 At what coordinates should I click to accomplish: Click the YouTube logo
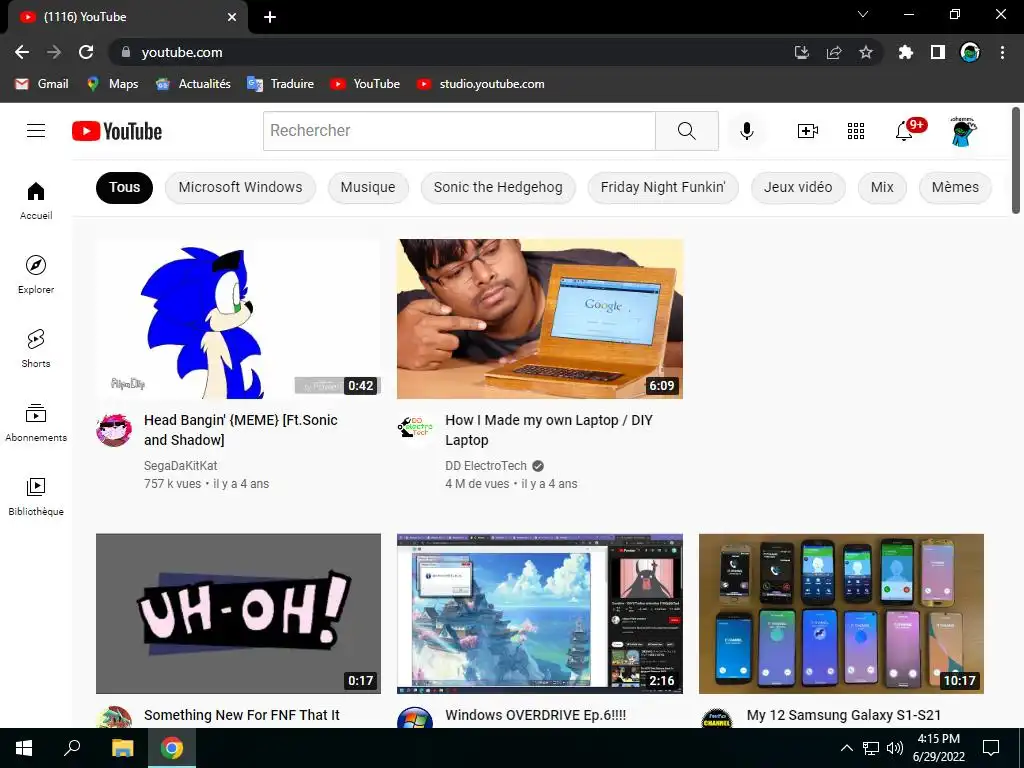117,131
